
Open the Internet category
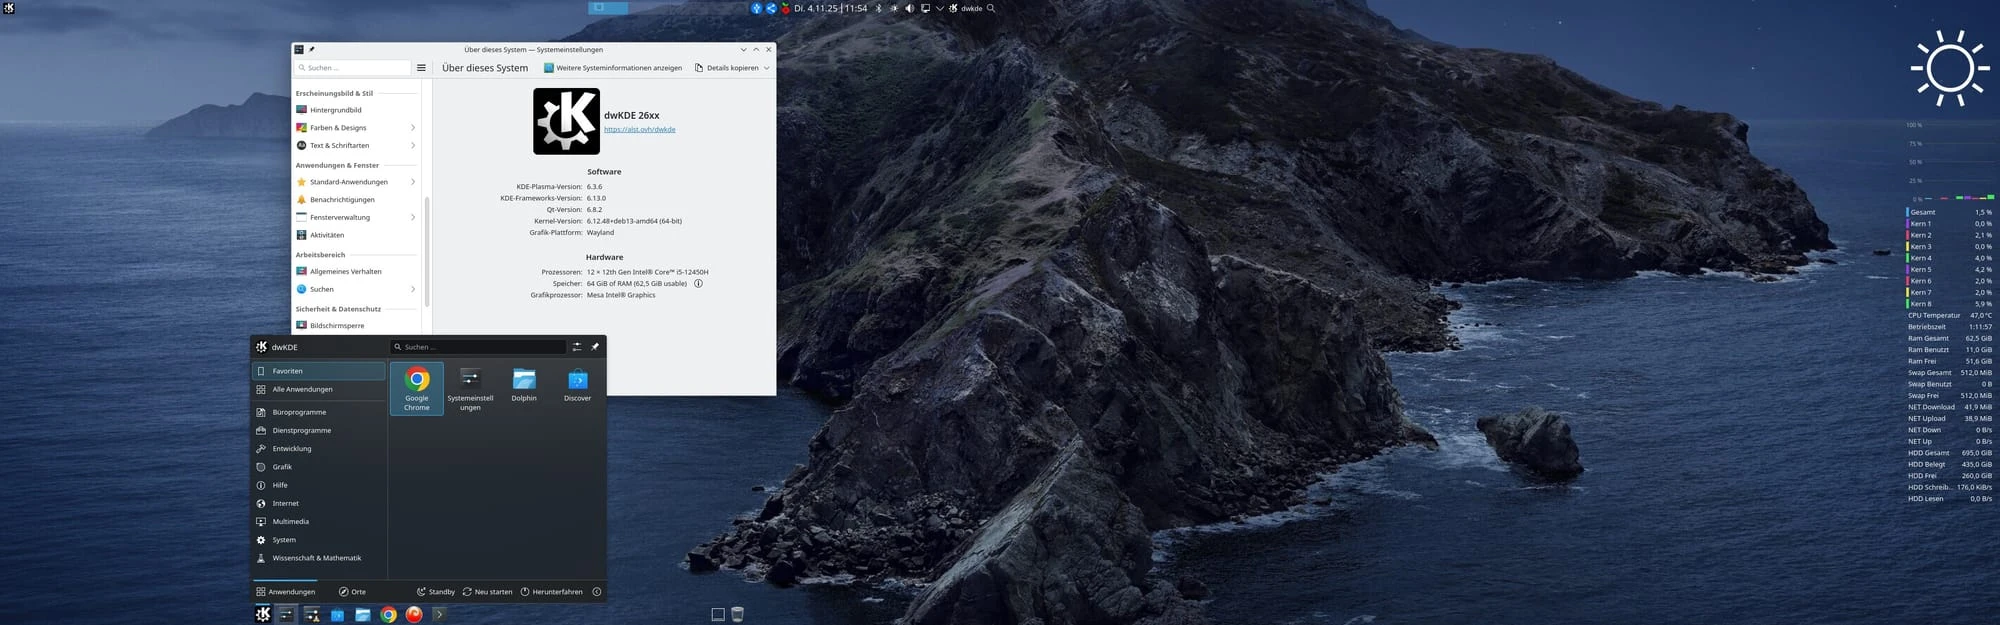pyautogui.click(x=319, y=504)
